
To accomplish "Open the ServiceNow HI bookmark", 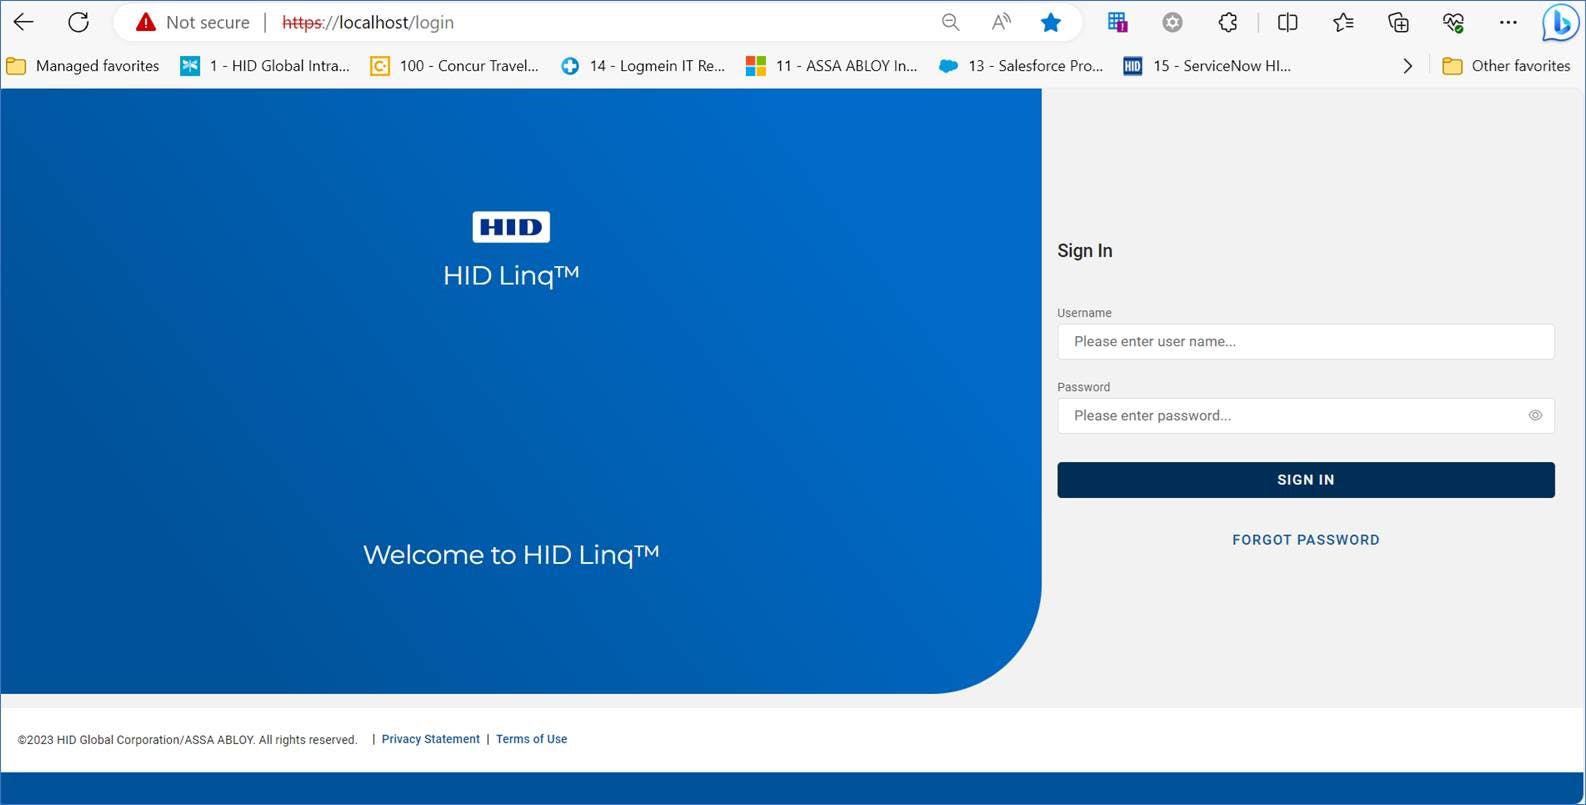I will click(x=1207, y=66).
